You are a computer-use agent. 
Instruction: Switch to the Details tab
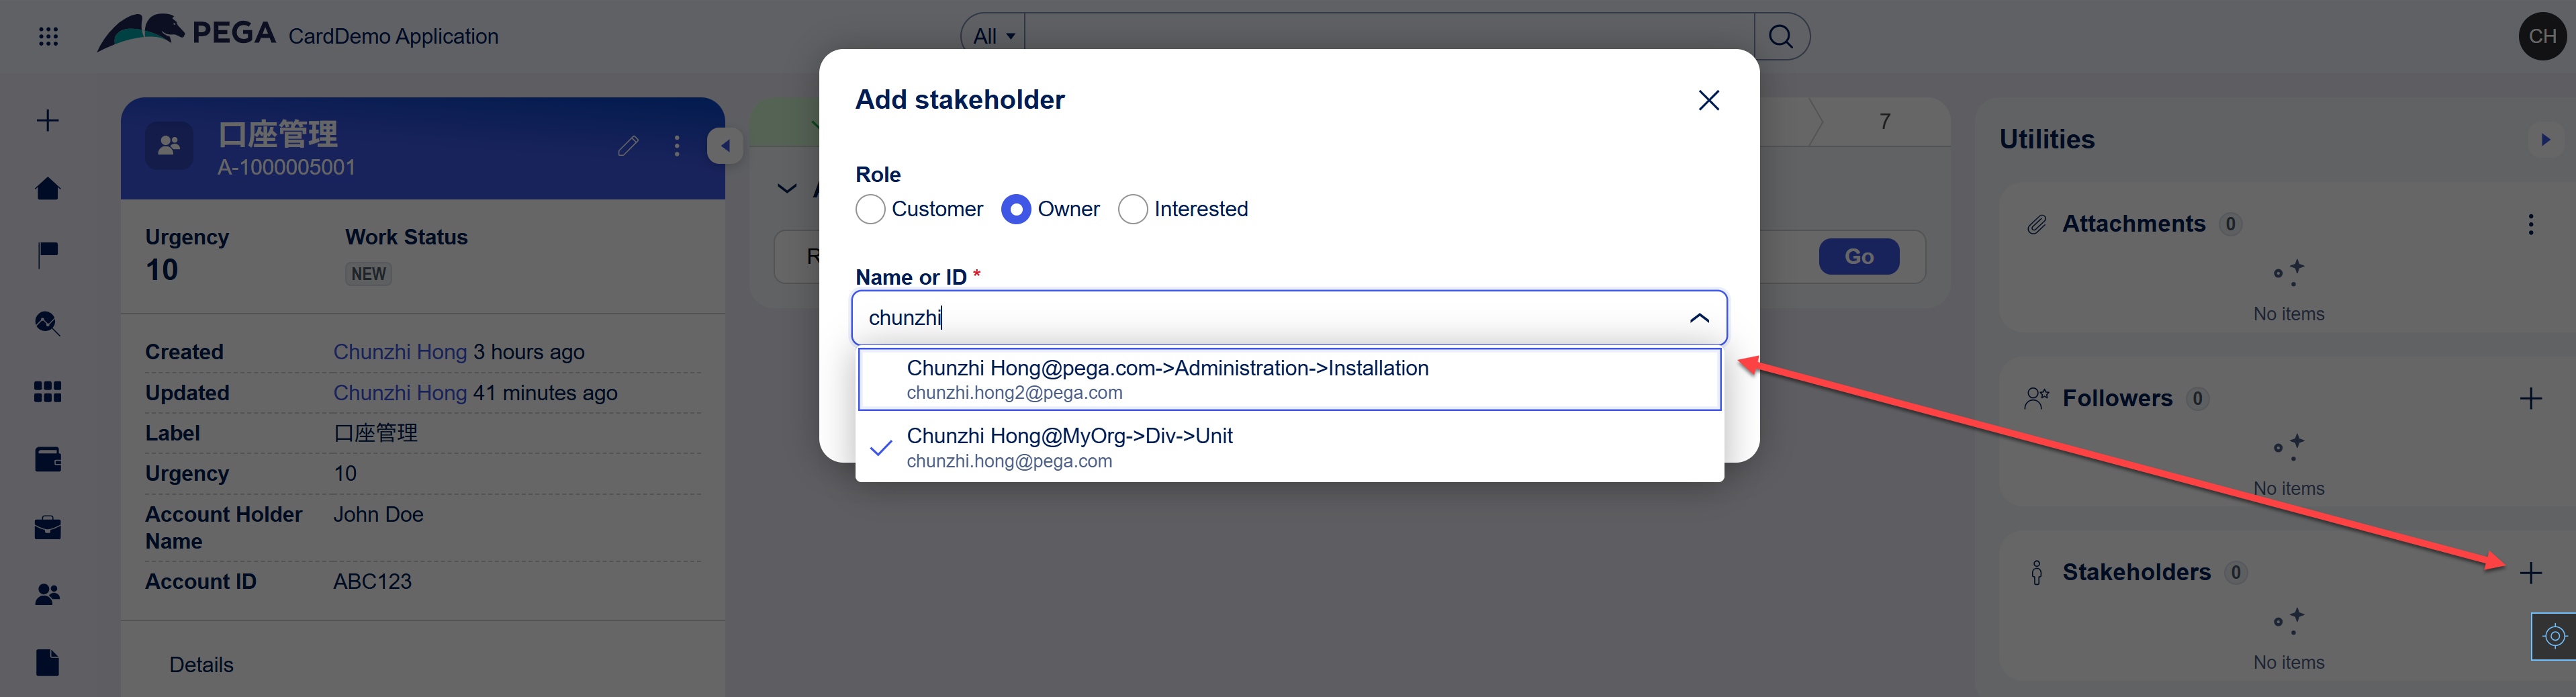[200, 663]
